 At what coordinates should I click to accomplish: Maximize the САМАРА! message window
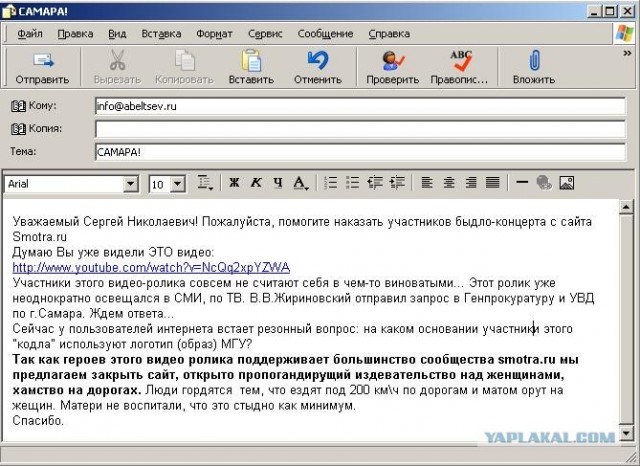coord(610,11)
